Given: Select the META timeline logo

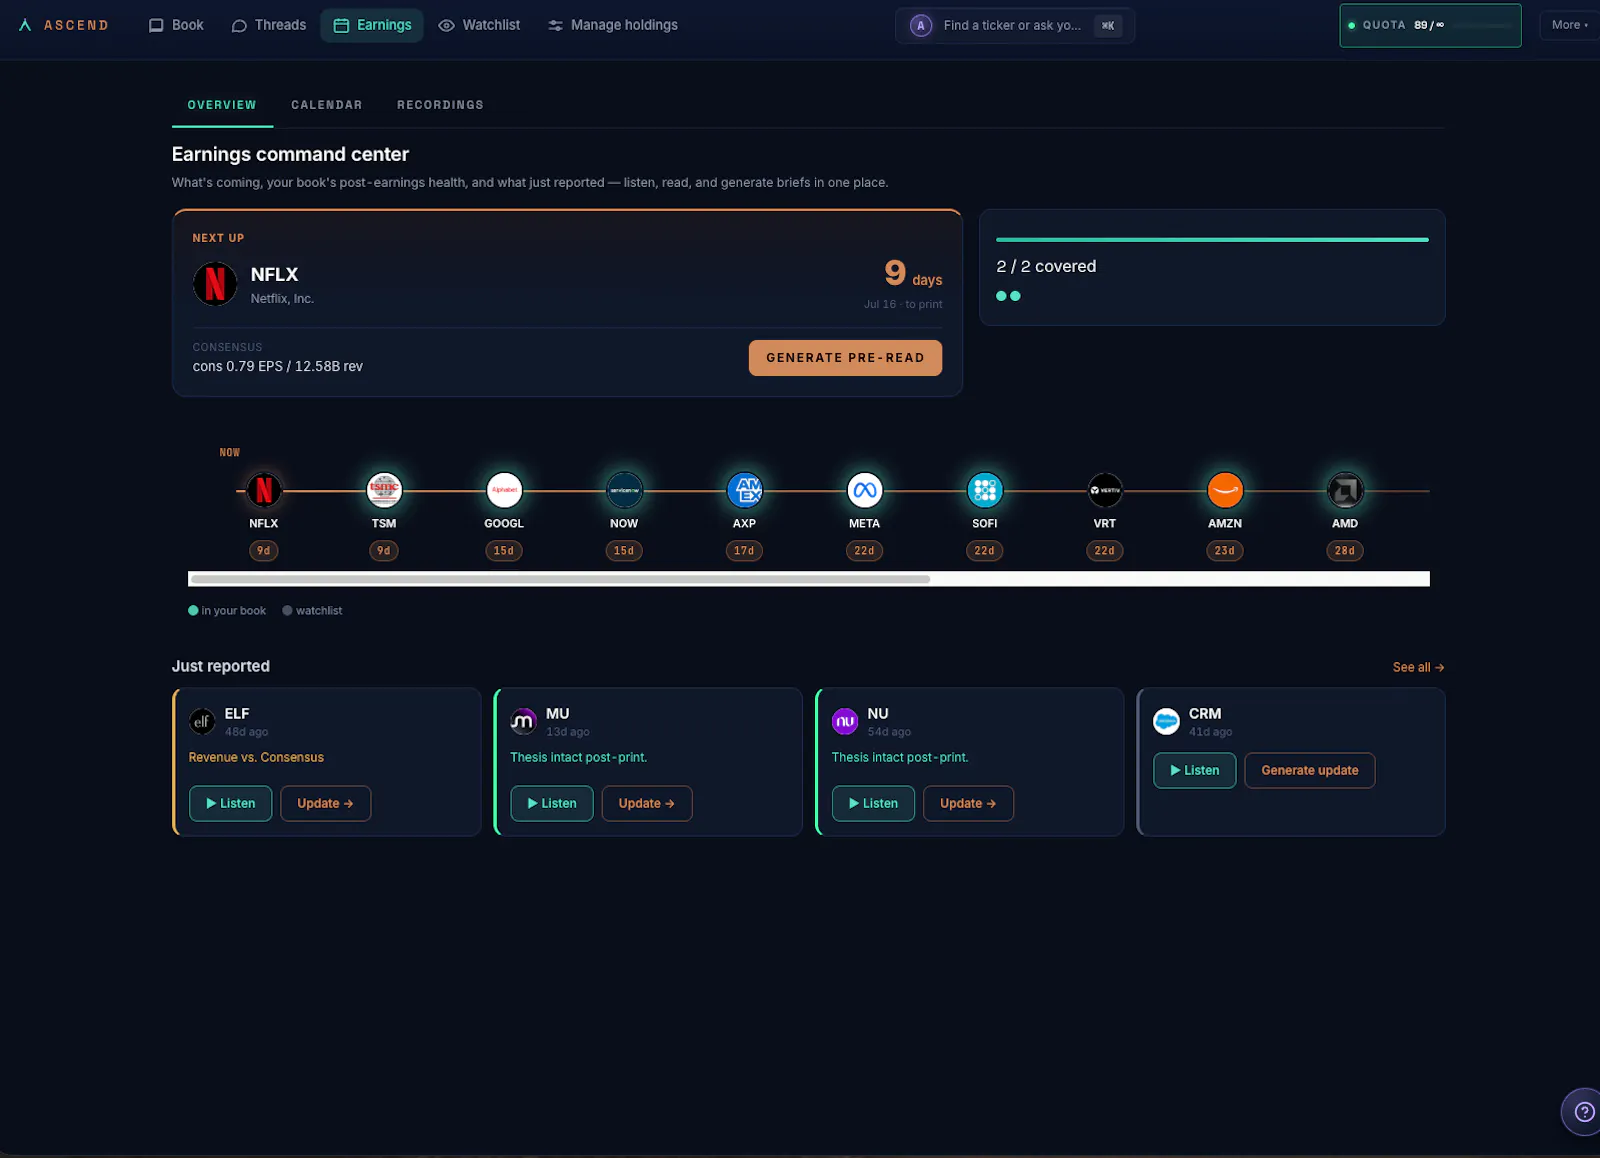Looking at the screenshot, I should (x=865, y=490).
